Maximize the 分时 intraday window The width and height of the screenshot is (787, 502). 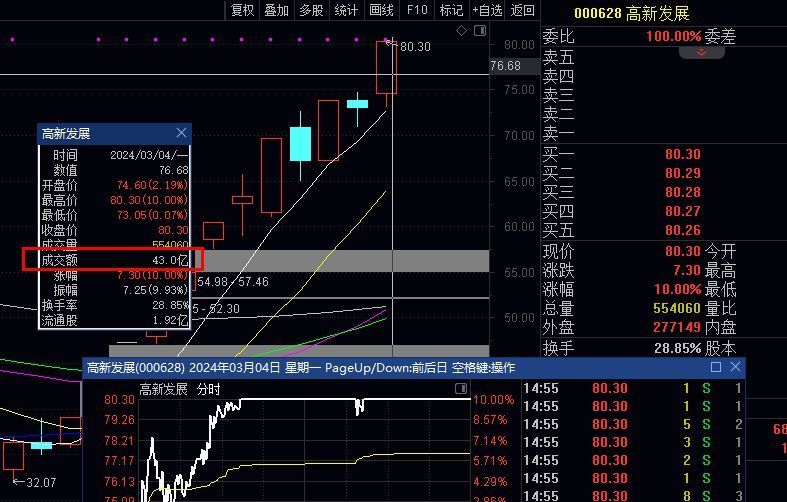[716, 367]
